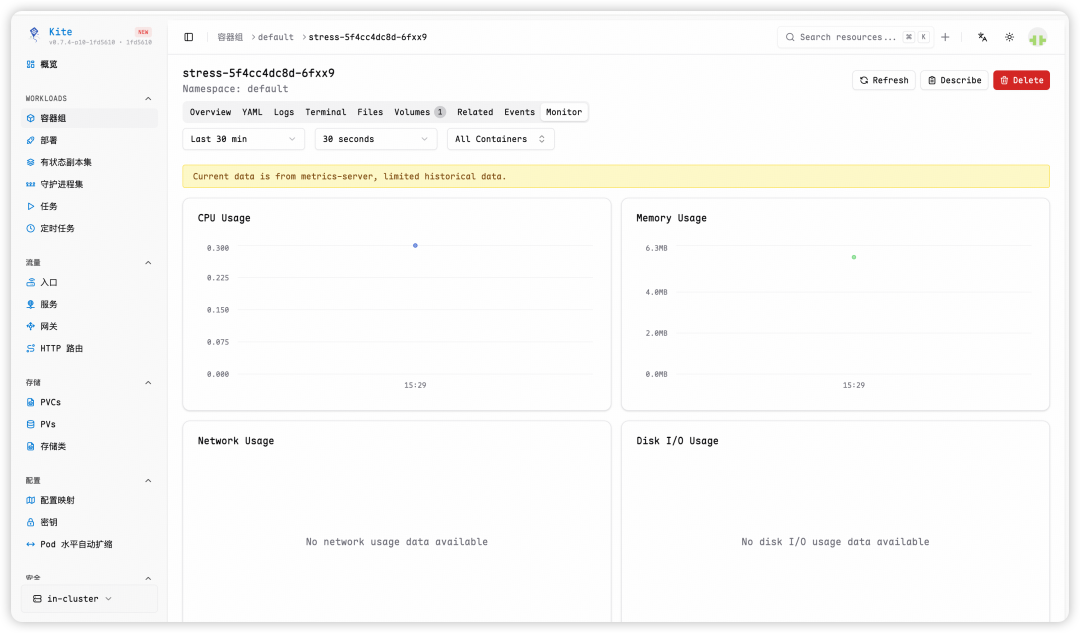Open 定时任务 cronjobs icon
This screenshot has width=1080, height=633.
point(30,229)
